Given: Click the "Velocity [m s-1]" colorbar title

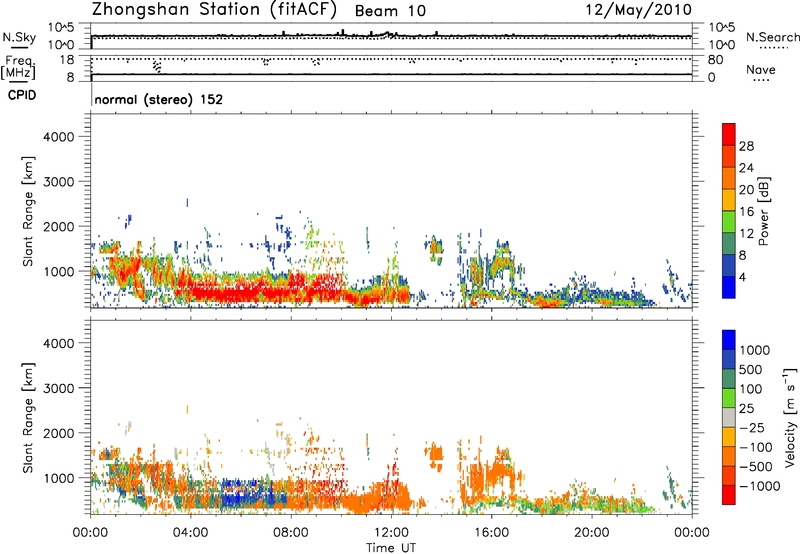Looking at the screenshot, I should [x=790, y=417].
